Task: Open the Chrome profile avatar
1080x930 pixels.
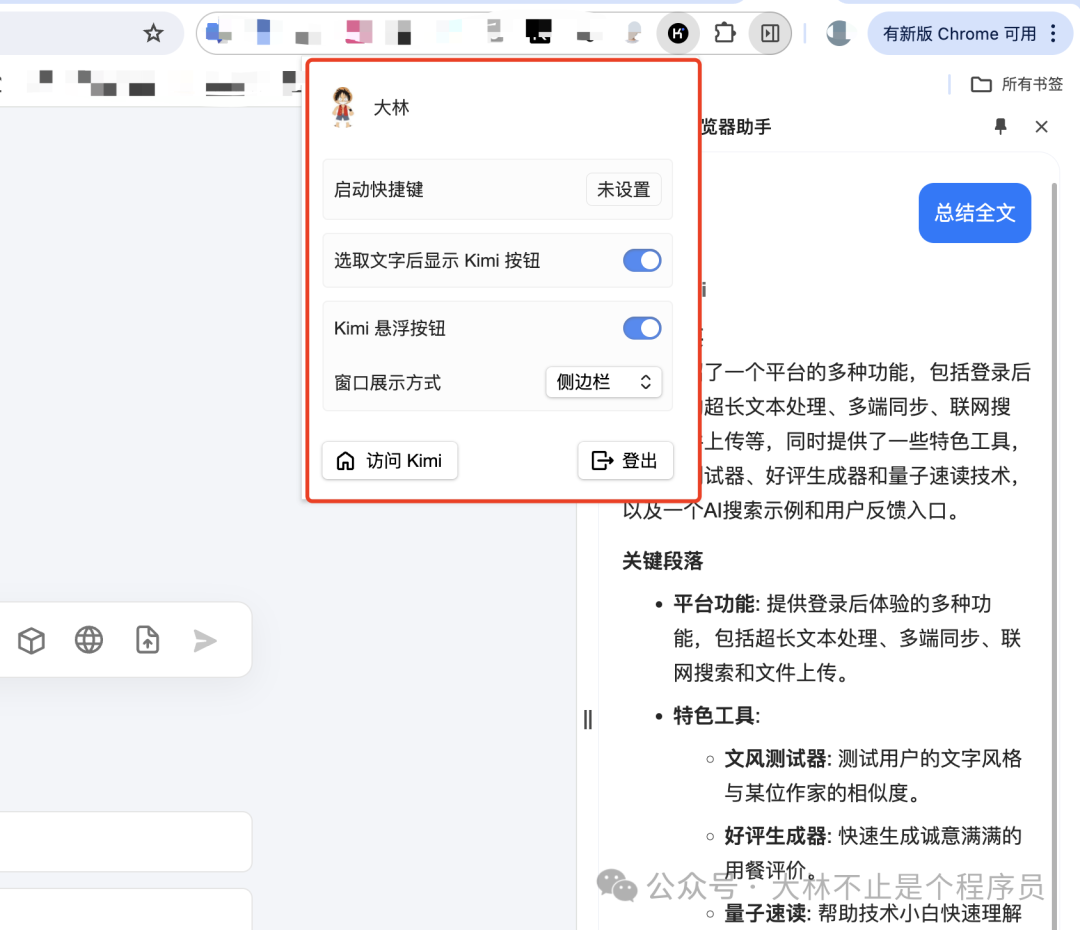Action: pyautogui.click(x=838, y=33)
